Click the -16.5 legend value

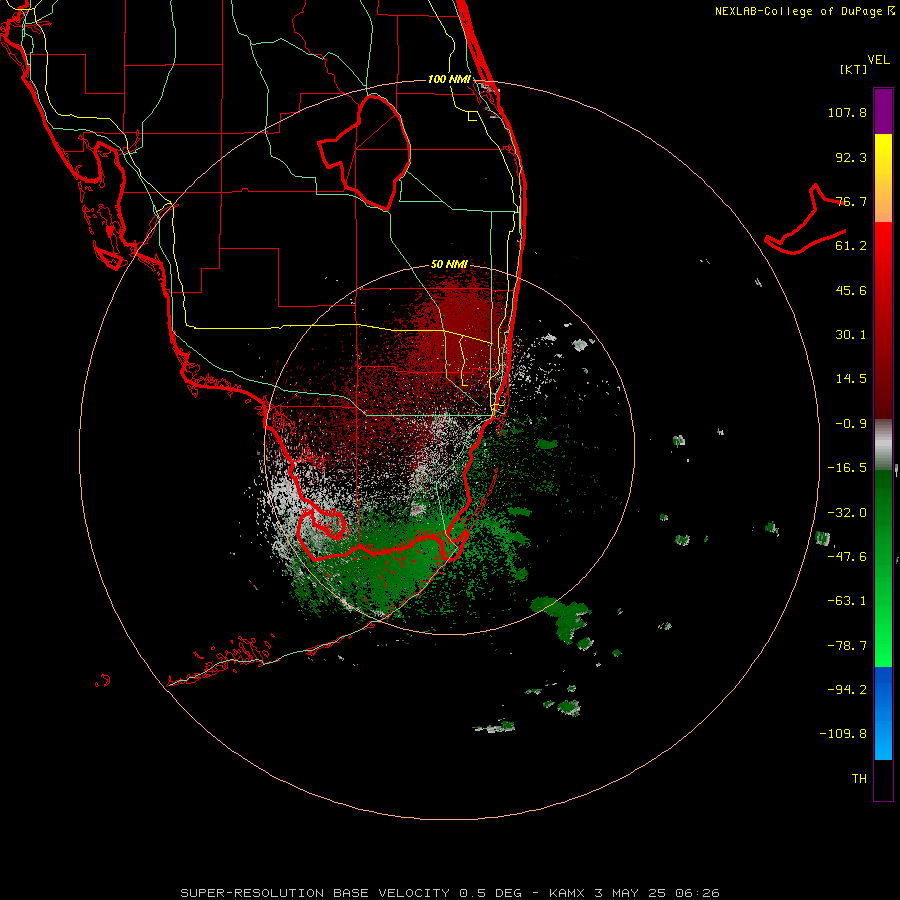(847, 468)
